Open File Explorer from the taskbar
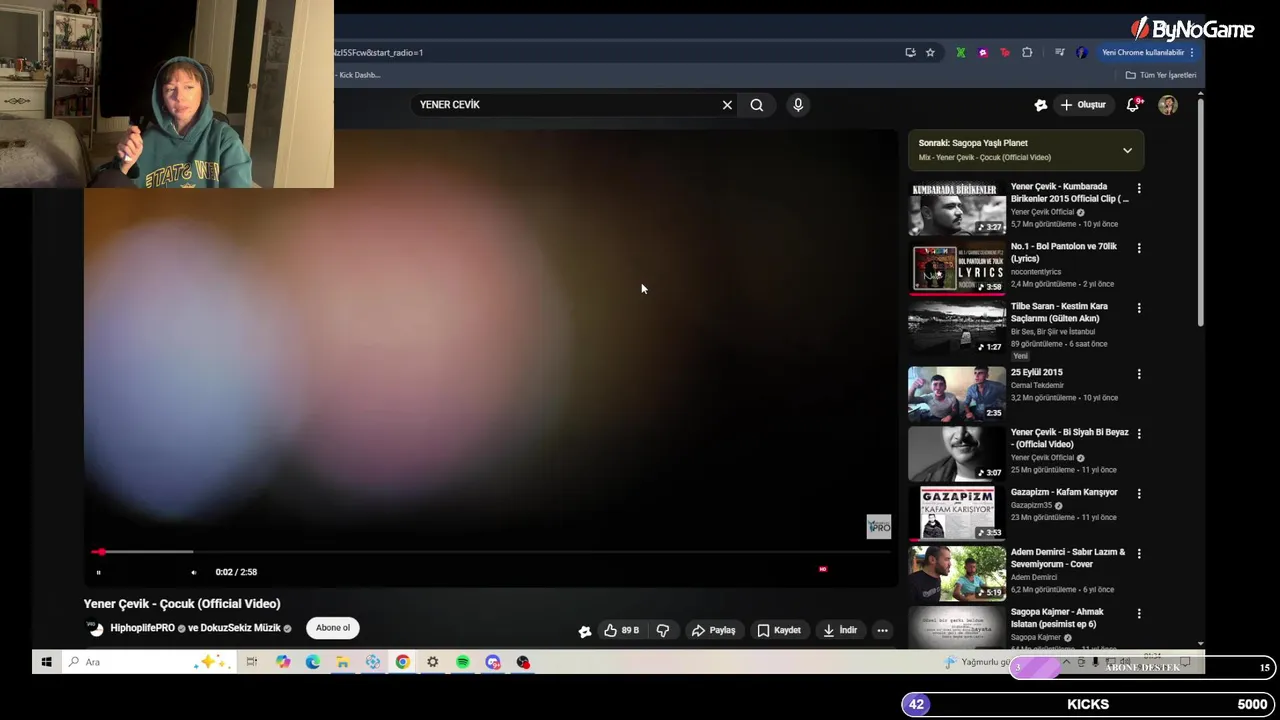The width and height of the screenshot is (1280, 720). (x=342, y=662)
